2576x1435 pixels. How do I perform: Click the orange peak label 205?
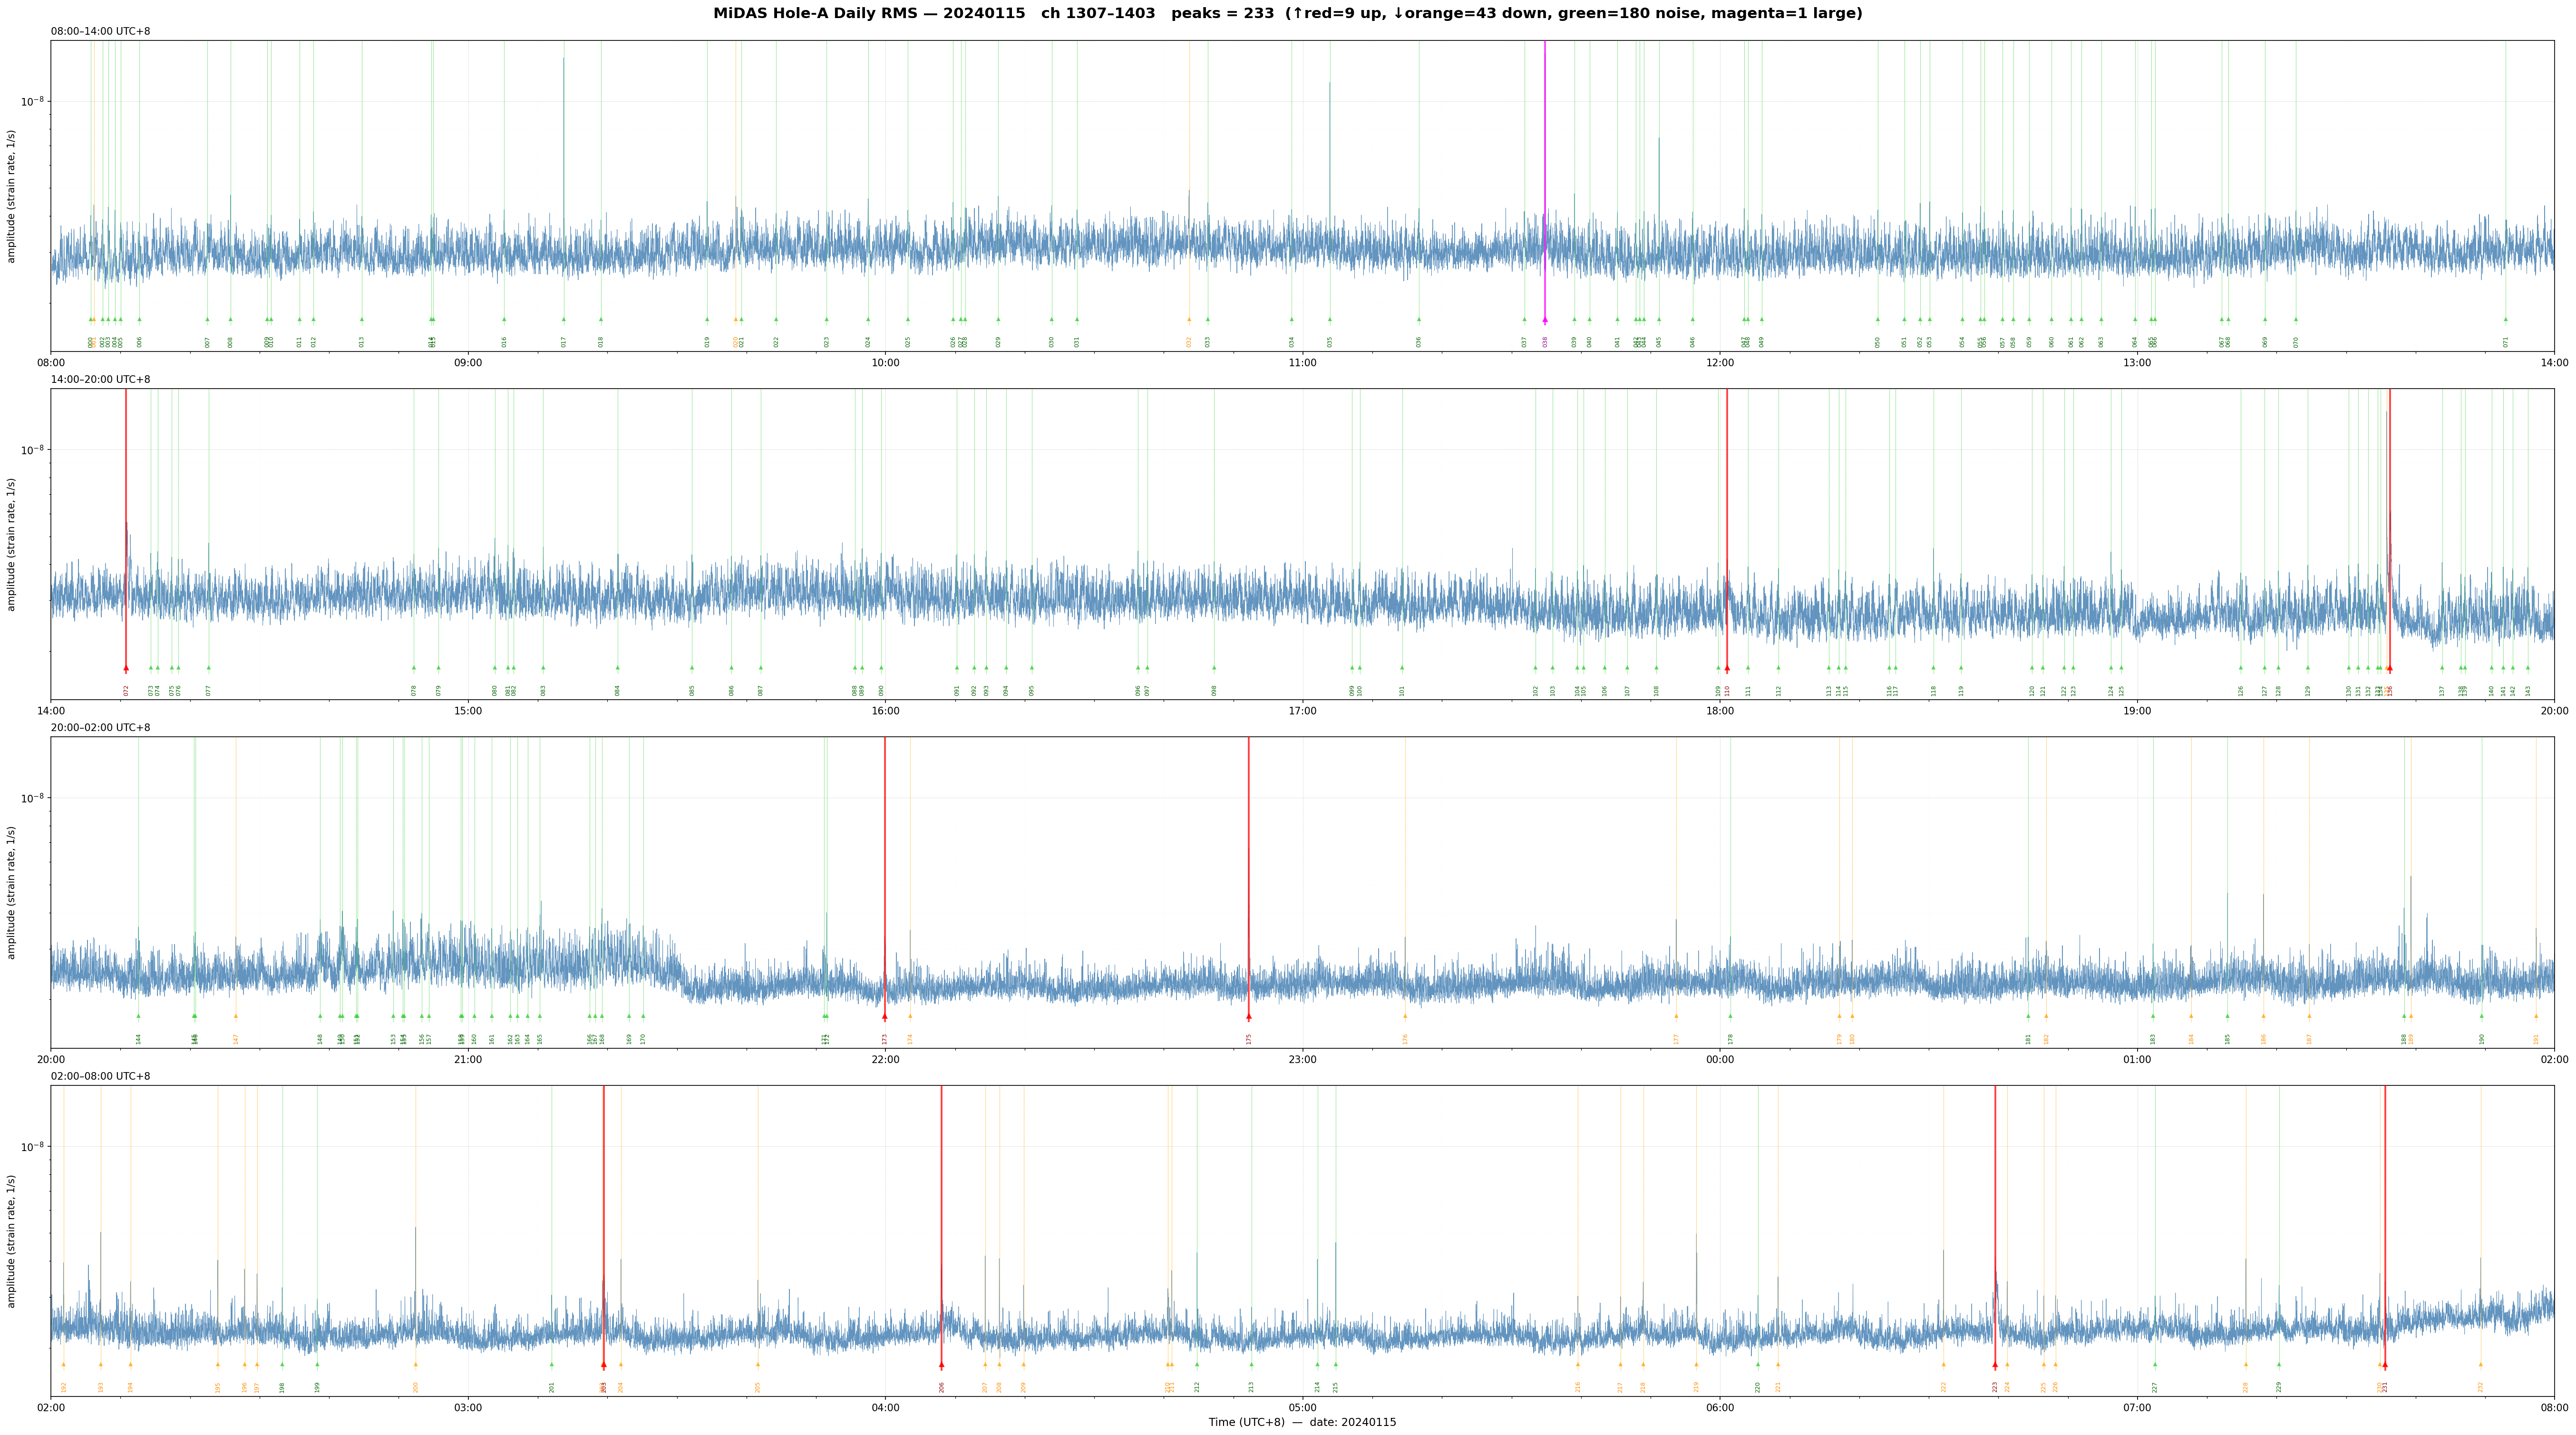(758, 1387)
